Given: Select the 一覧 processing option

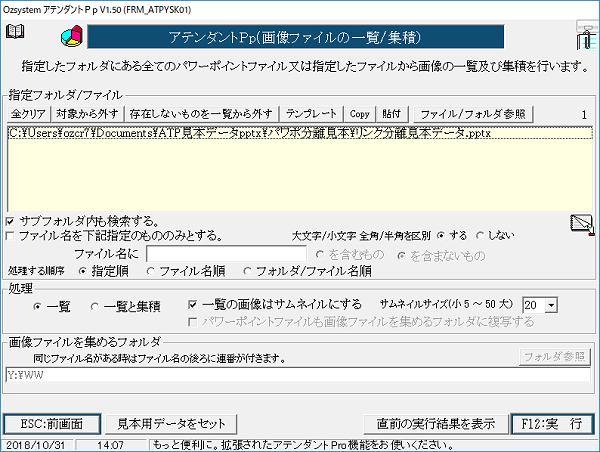Looking at the screenshot, I should tap(38, 306).
